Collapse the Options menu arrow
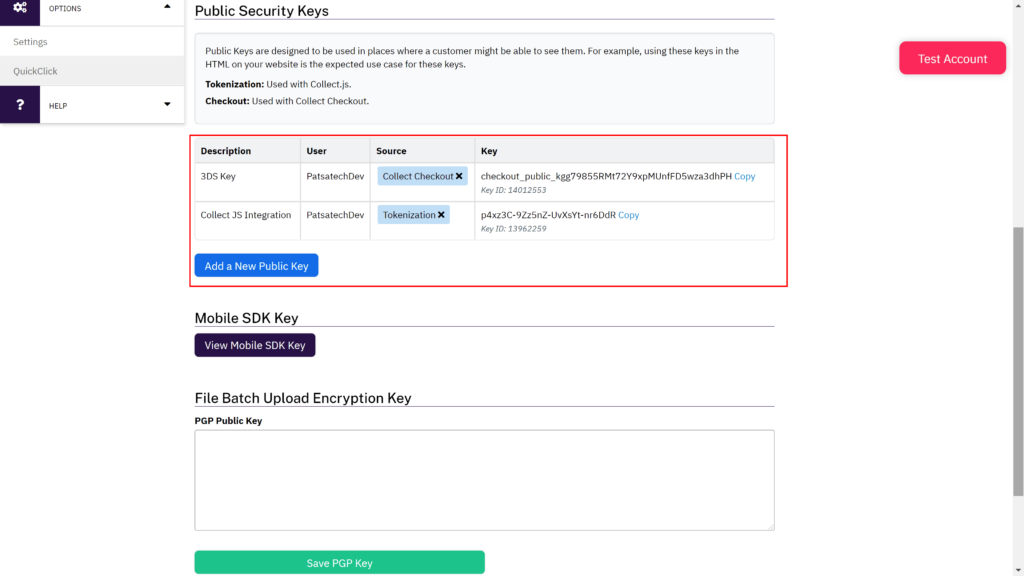 (167, 6)
